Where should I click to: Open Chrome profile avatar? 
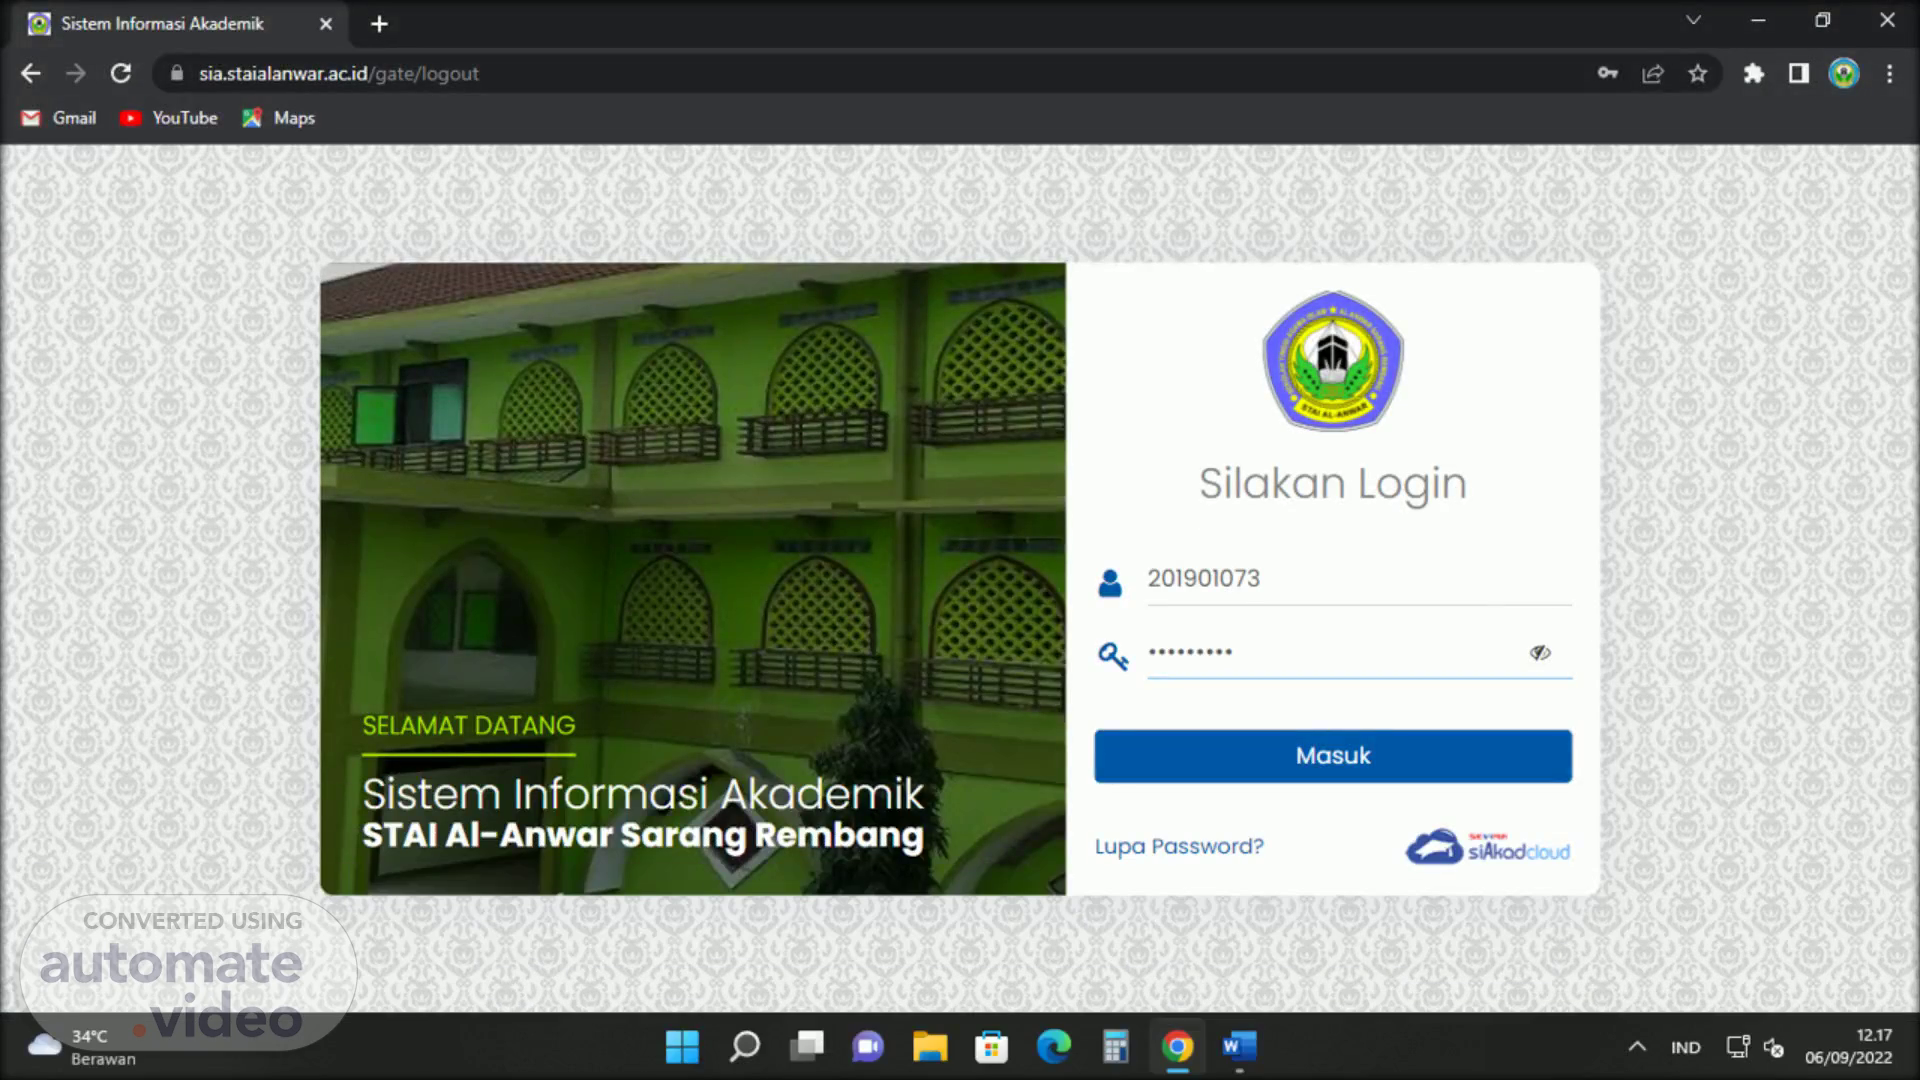pyautogui.click(x=1844, y=74)
